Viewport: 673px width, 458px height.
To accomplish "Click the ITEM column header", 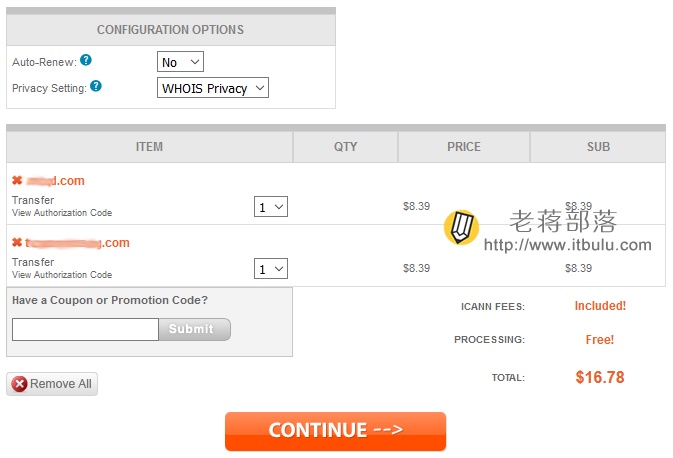I will (x=149, y=147).
